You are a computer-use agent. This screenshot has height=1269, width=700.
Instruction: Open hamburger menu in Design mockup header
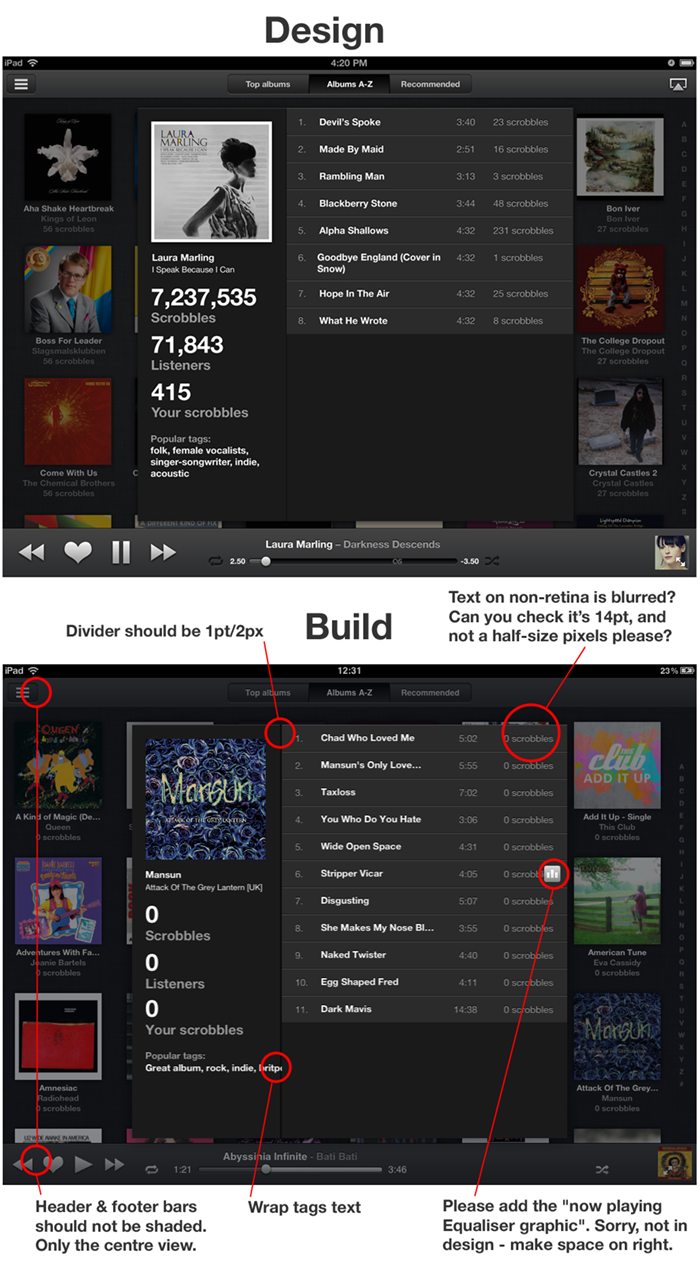point(20,85)
